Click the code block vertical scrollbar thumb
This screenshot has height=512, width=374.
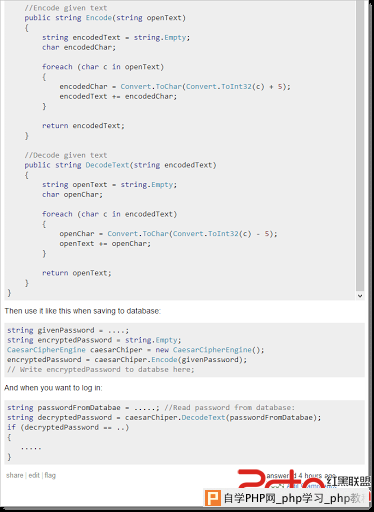[x=360, y=146]
